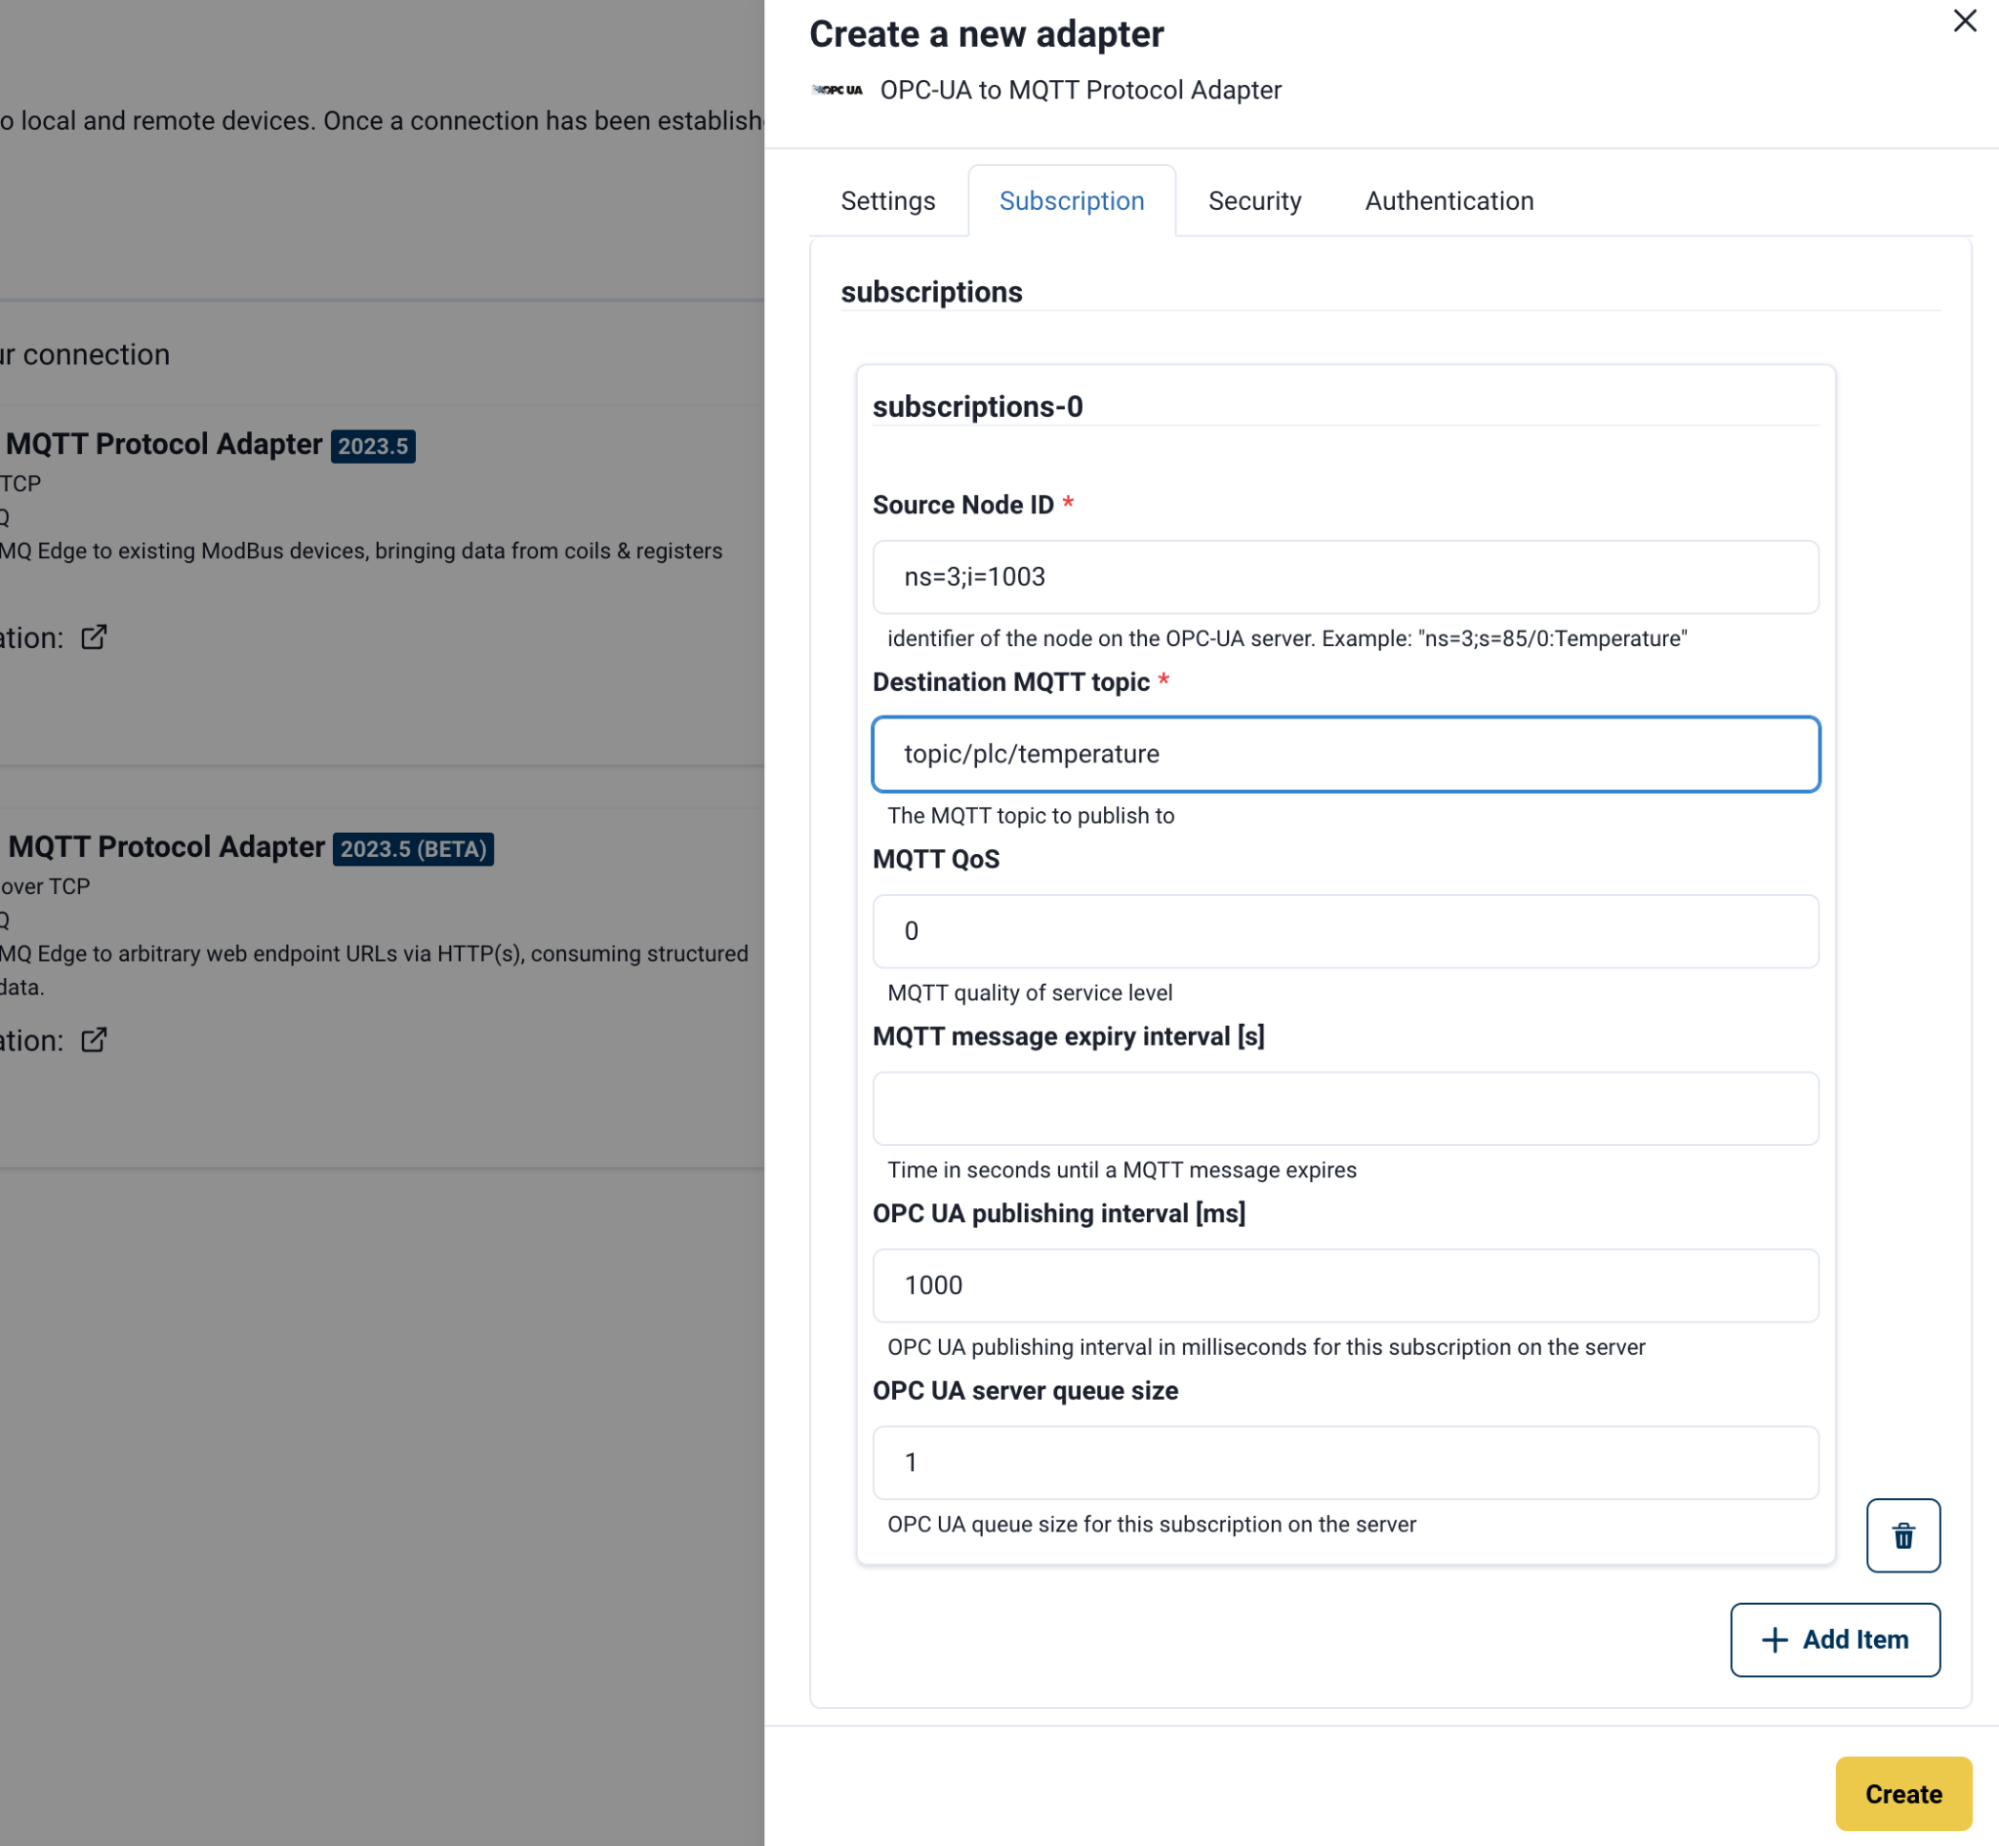Image resolution: width=1999 pixels, height=1846 pixels.
Task: Click 'The MQTT topic to publish to' hint
Action: (1030, 815)
